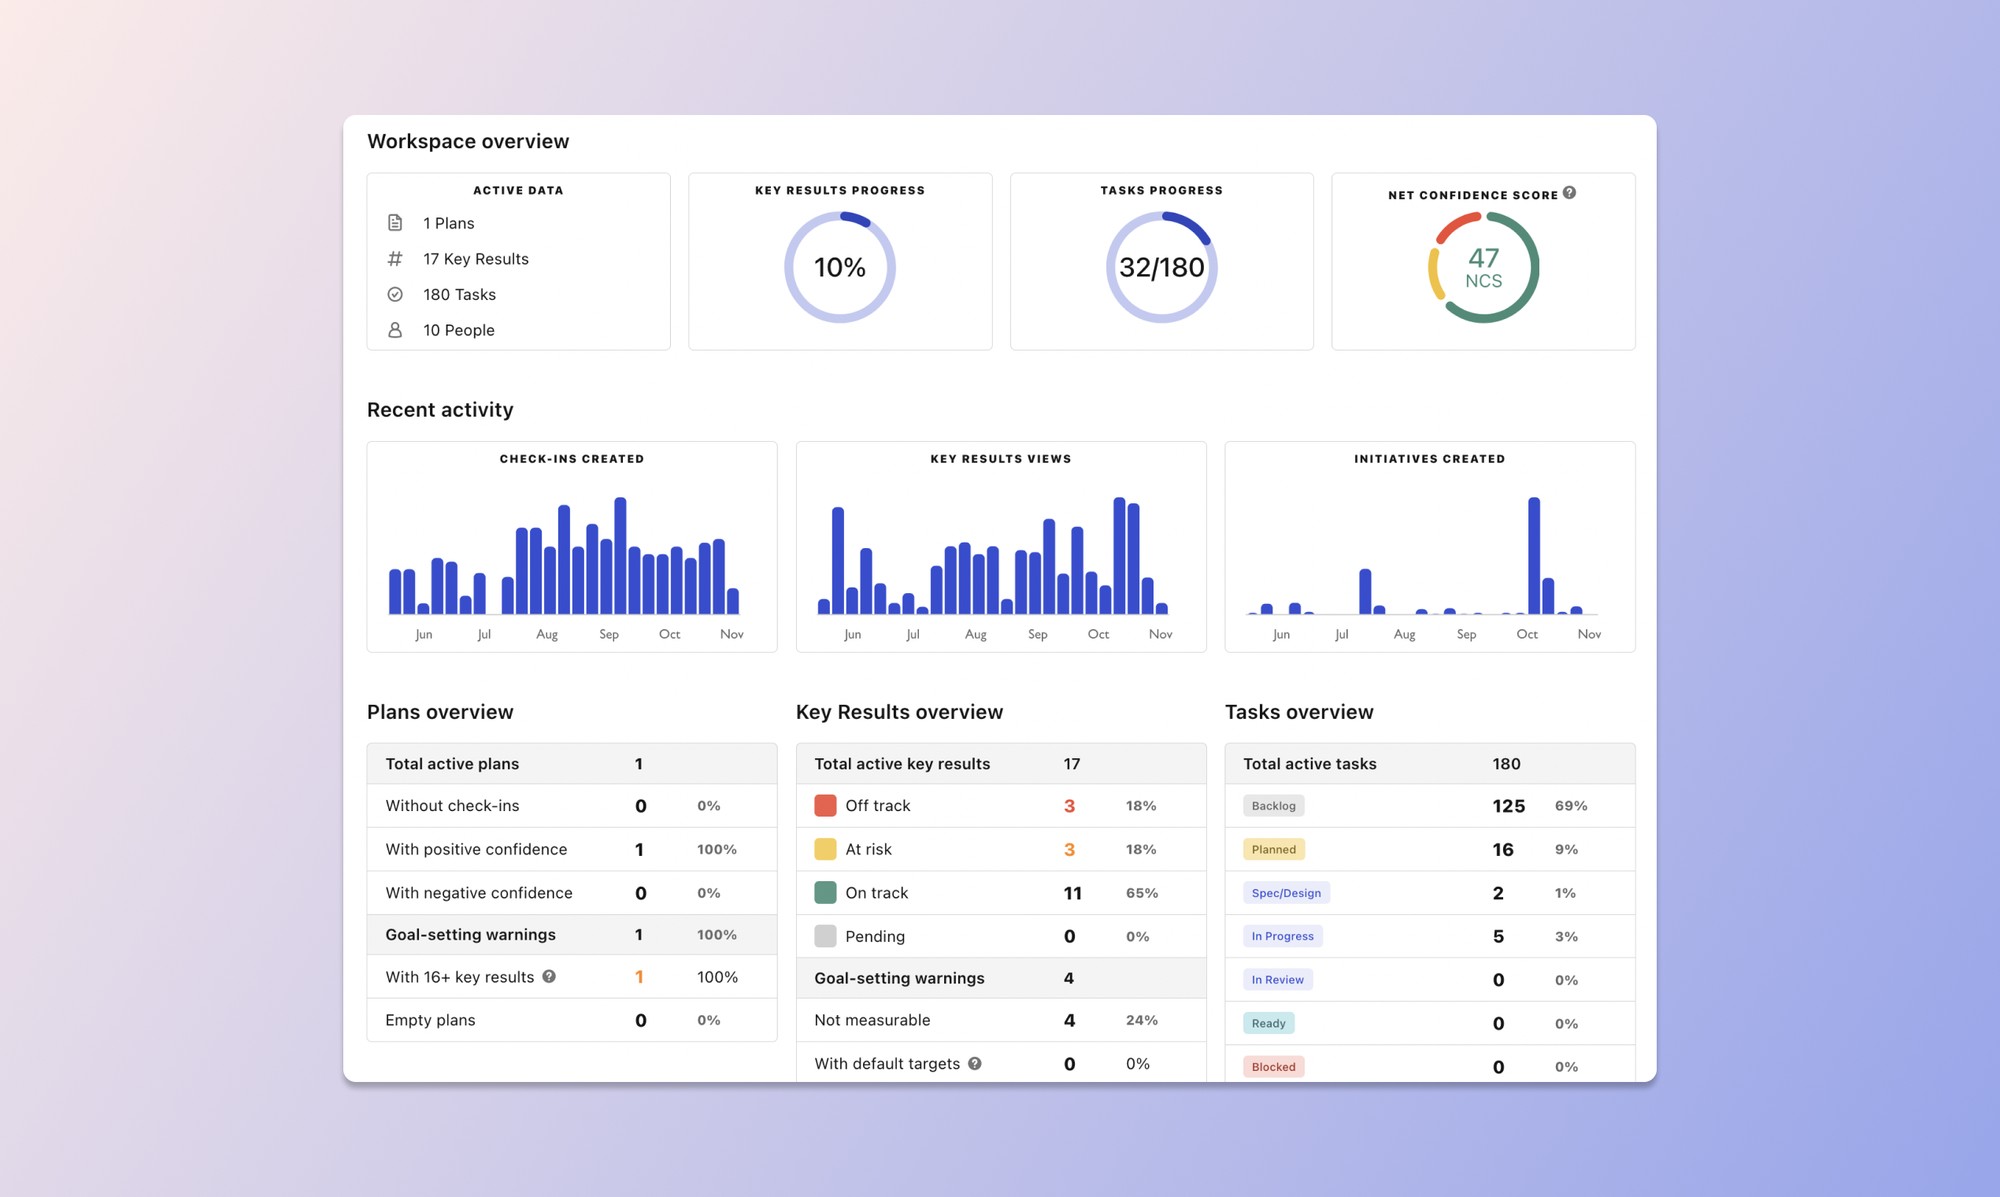The image size is (2000, 1197).
Task: Open the Backlog tag in Tasks overview
Action: 1273,805
